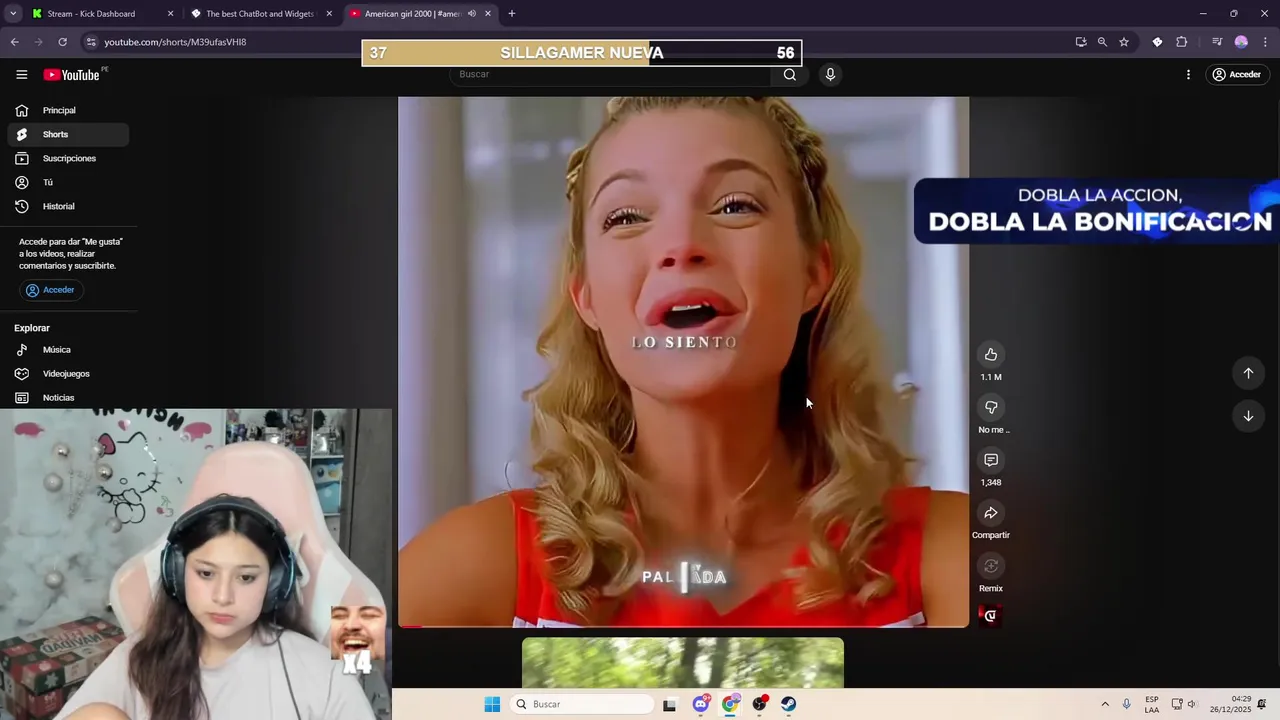This screenshot has width=1280, height=720.
Task: Expand the tab search dropdown
Action: click(13, 14)
